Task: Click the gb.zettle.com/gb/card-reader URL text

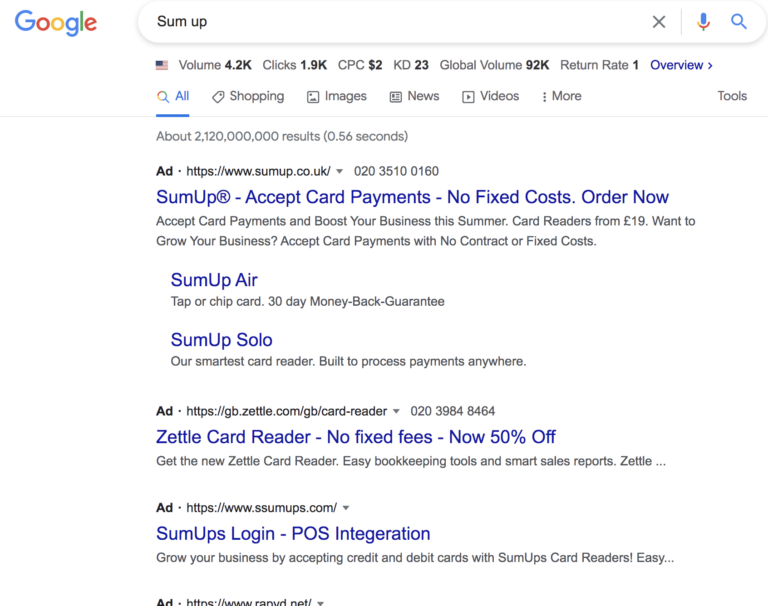Action: coord(287,412)
